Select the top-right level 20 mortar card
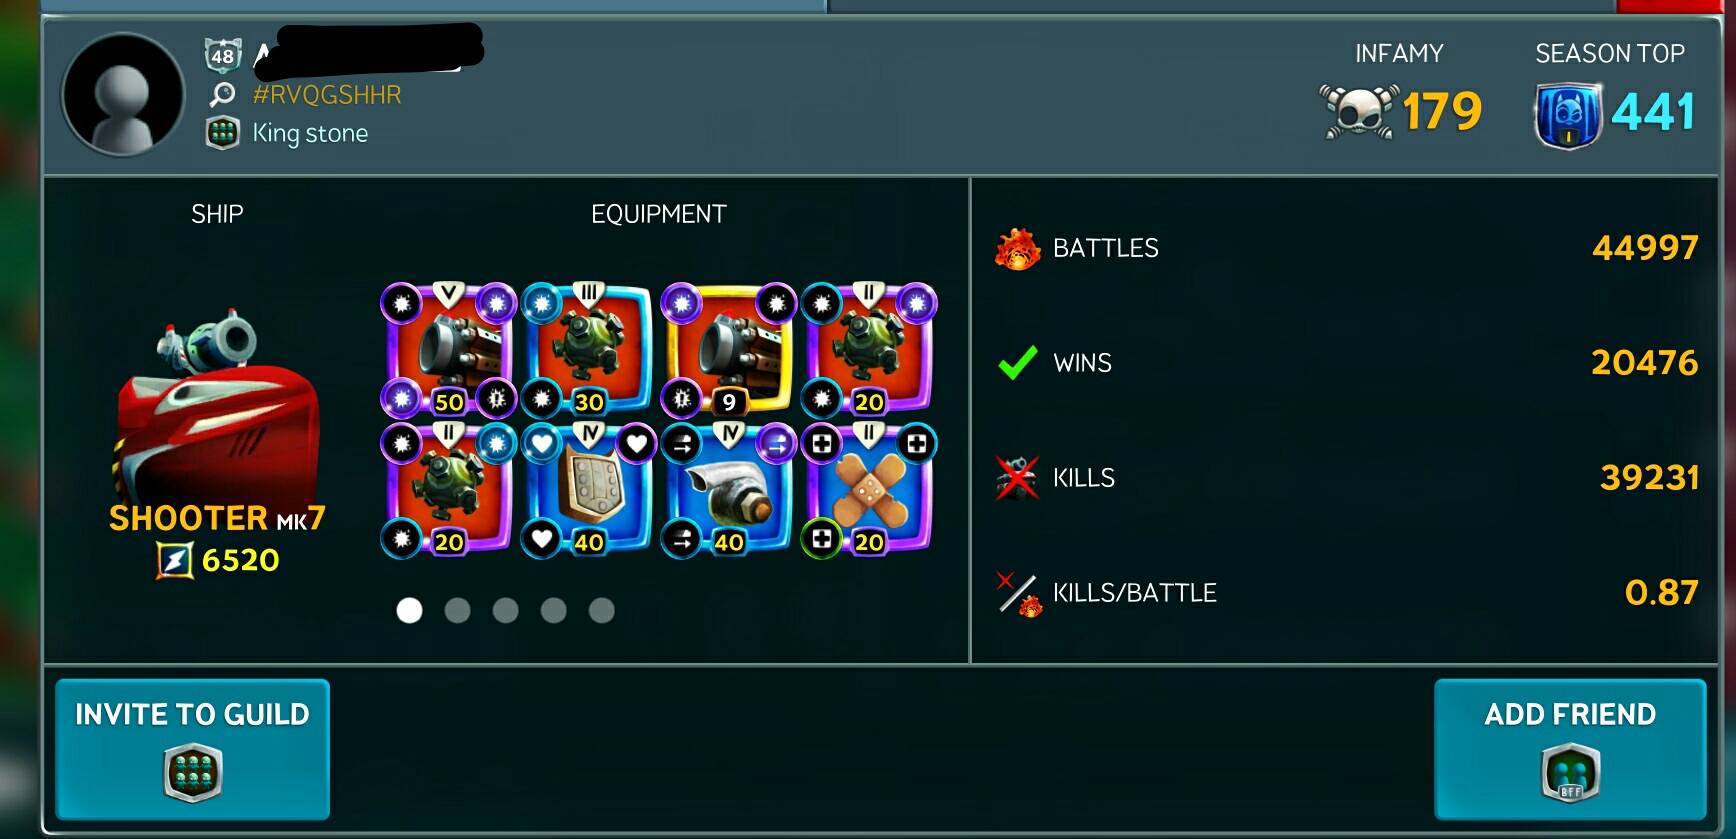1736x839 pixels. click(x=868, y=348)
